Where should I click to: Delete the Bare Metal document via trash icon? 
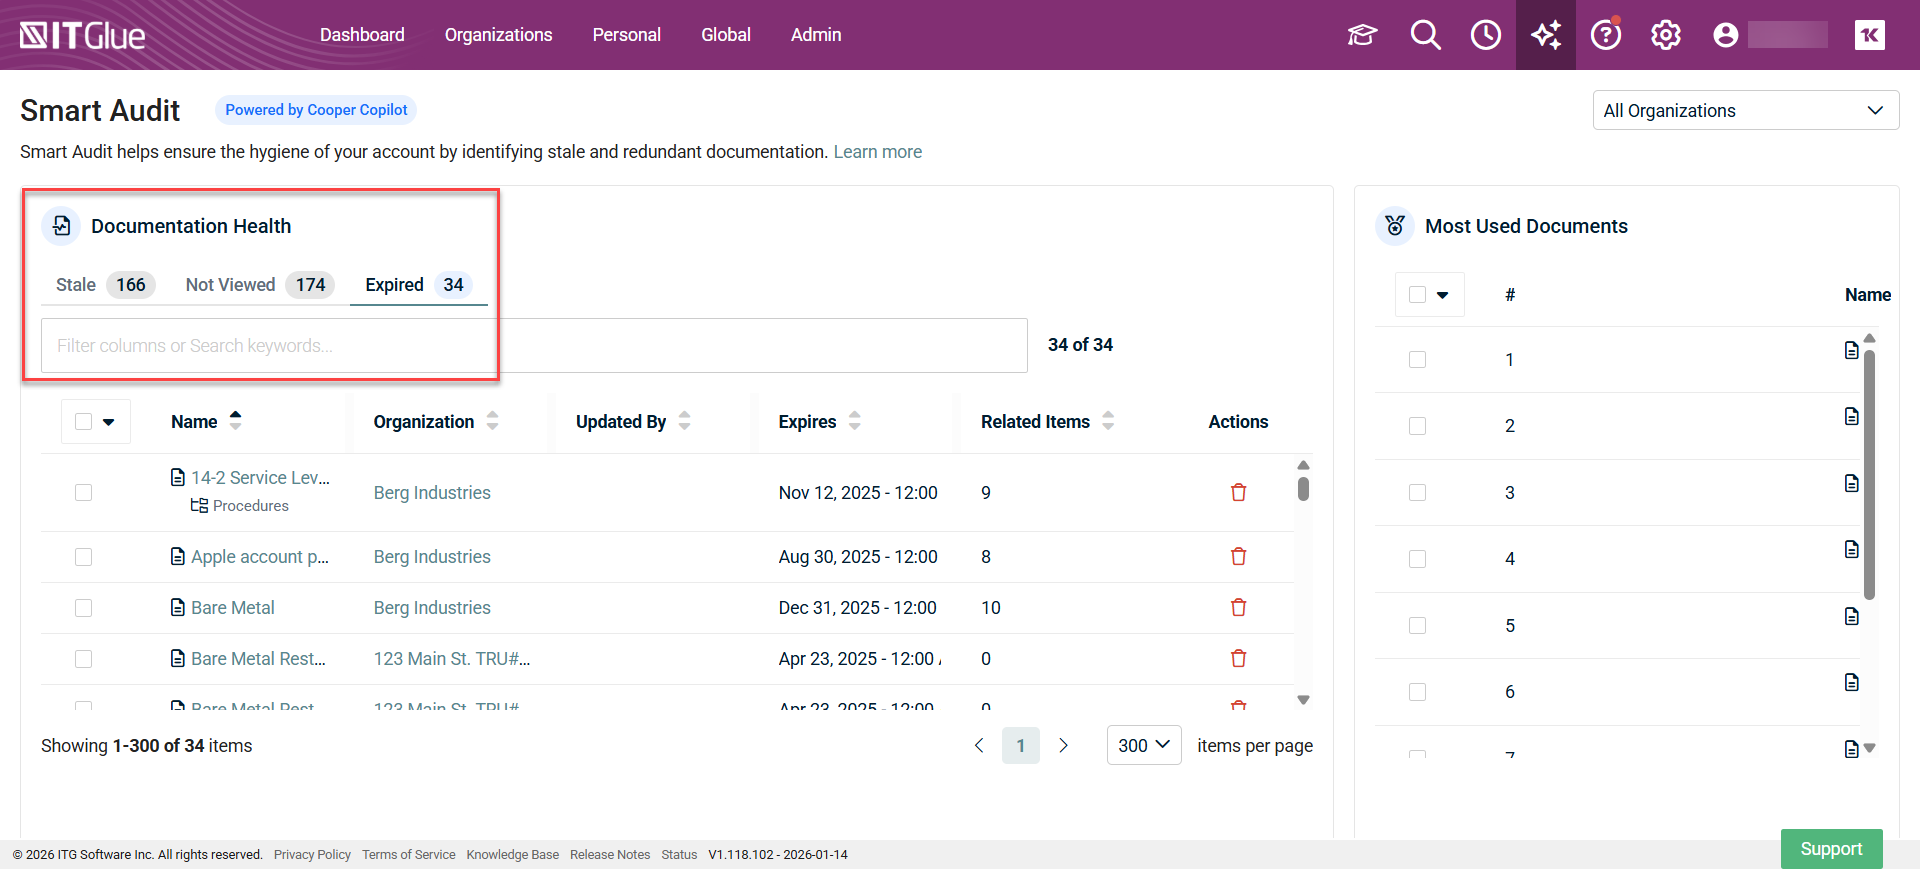(1238, 608)
